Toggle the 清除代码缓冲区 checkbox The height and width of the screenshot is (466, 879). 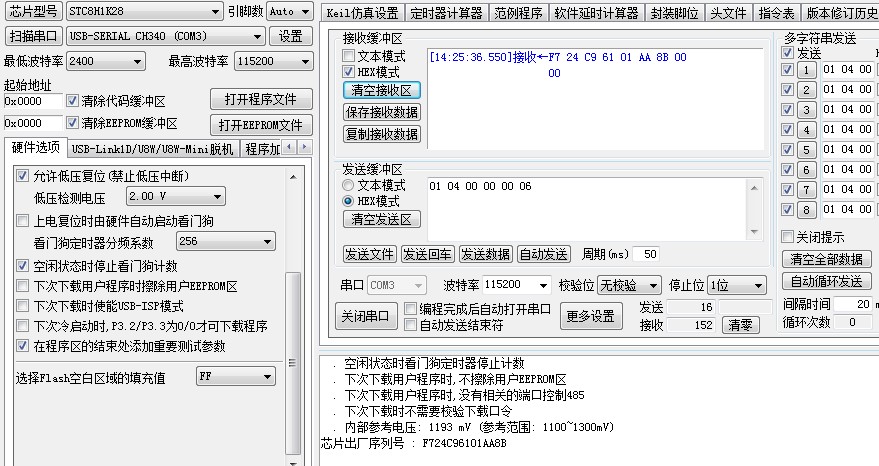tap(72, 101)
